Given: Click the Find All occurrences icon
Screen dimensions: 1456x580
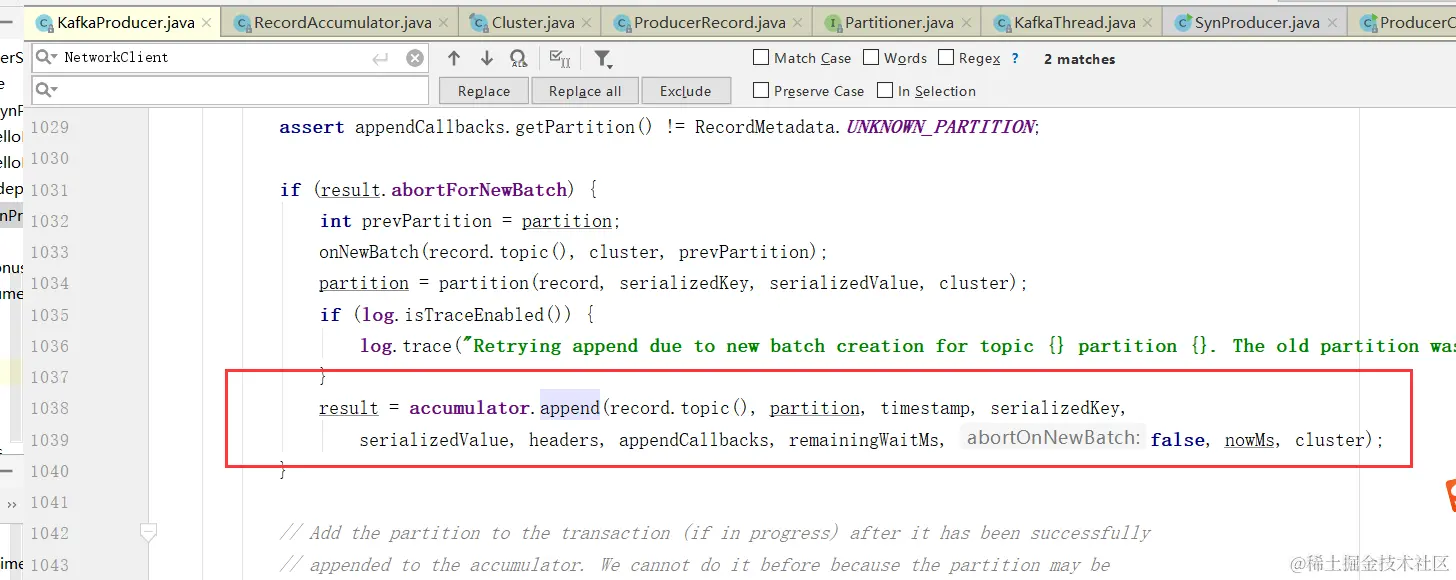Looking at the screenshot, I should (518, 59).
